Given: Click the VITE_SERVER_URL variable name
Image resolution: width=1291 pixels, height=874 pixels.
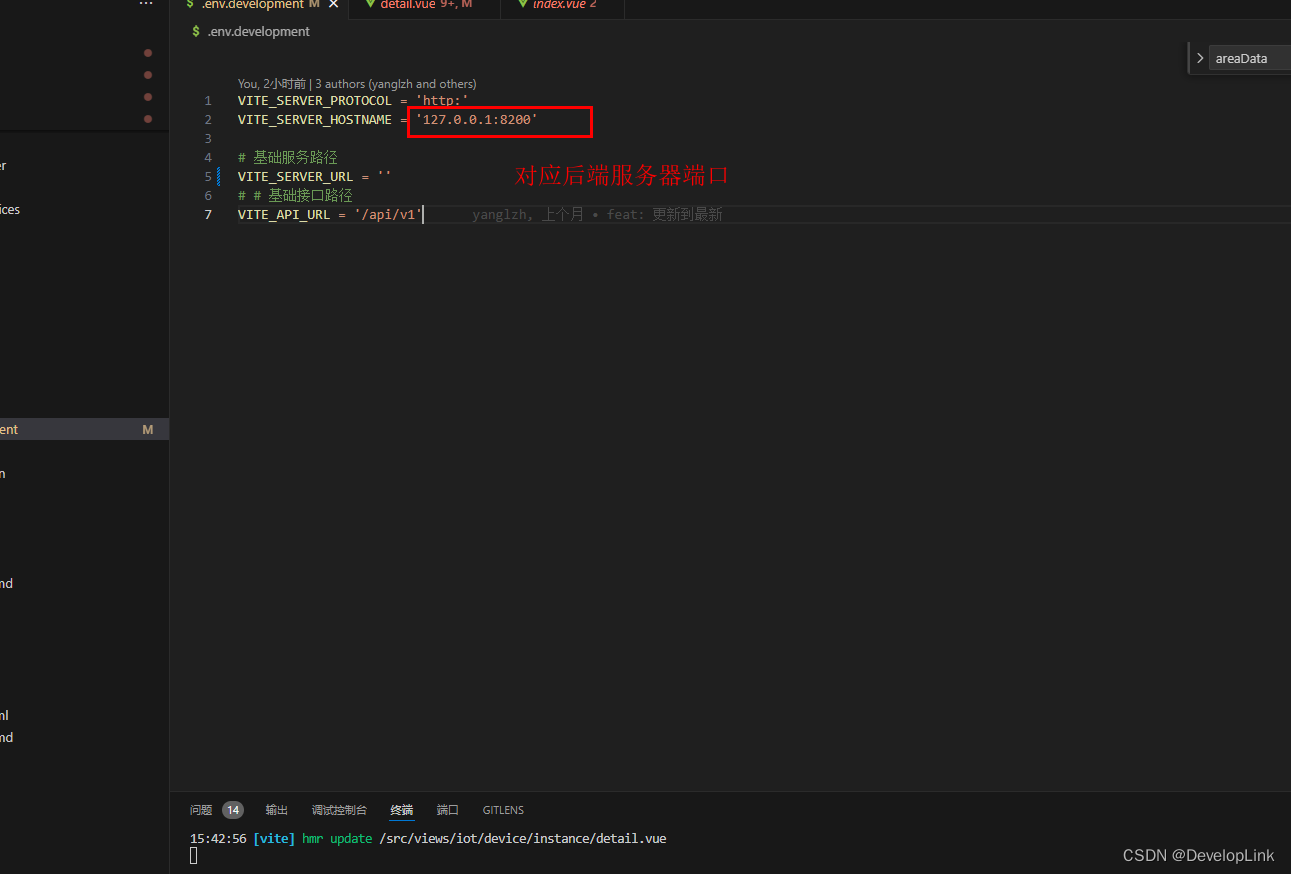Looking at the screenshot, I should (x=296, y=177).
